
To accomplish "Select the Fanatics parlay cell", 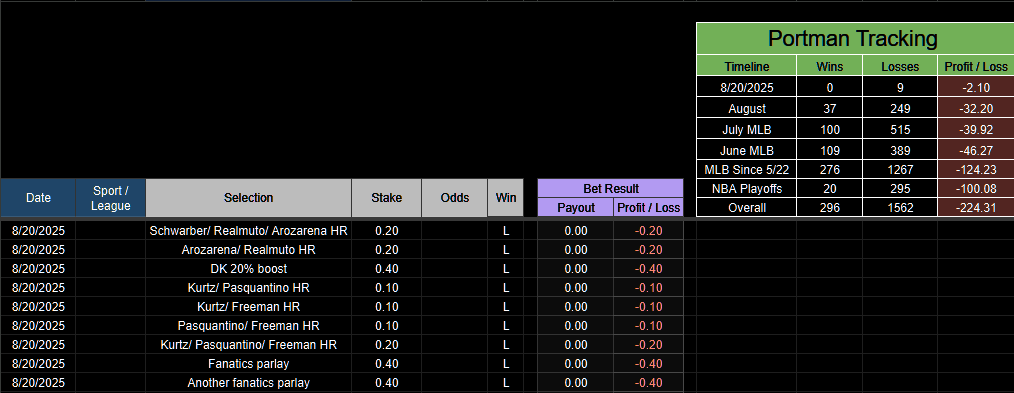I will click(248, 364).
